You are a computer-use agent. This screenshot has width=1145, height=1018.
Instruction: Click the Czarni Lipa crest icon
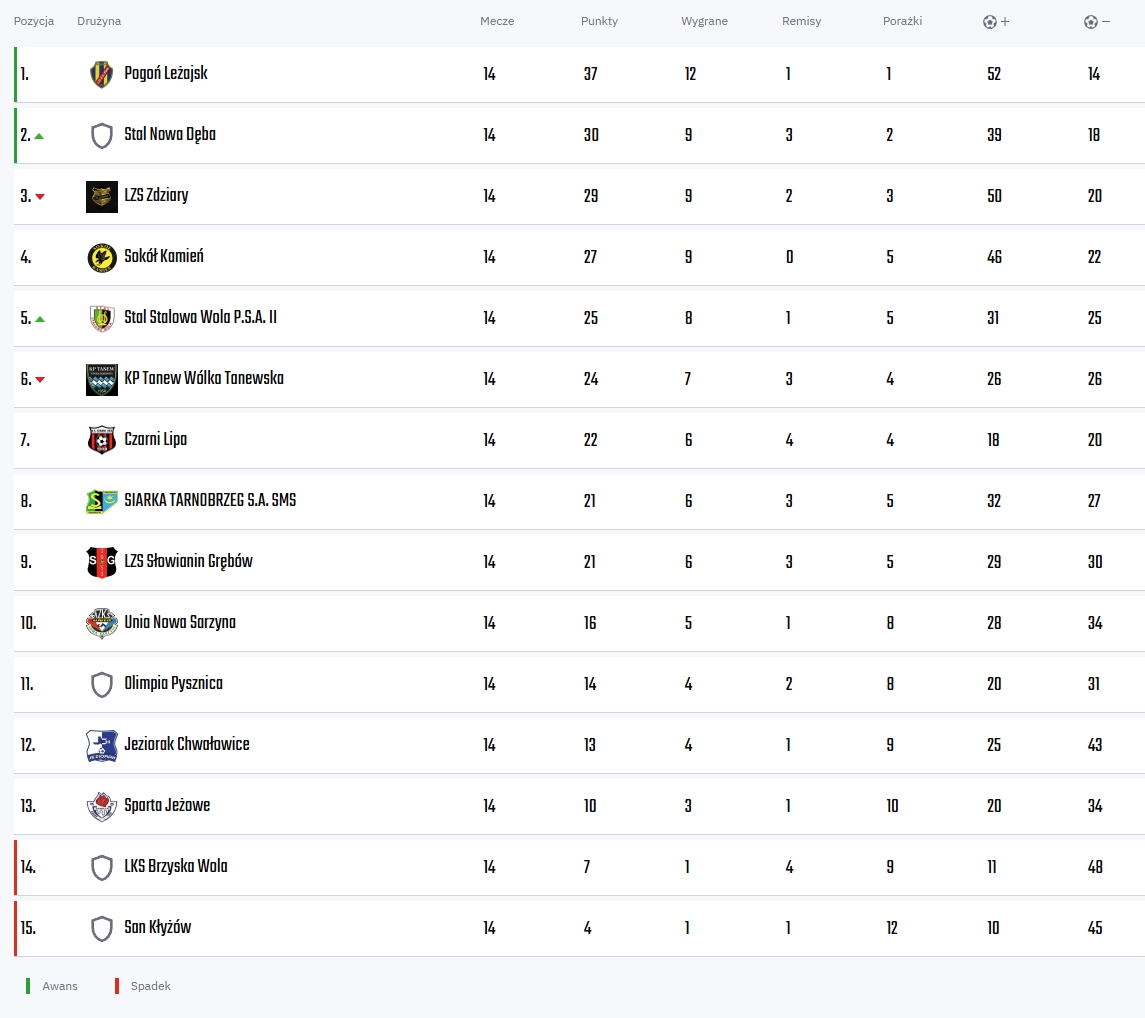(102, 440)
